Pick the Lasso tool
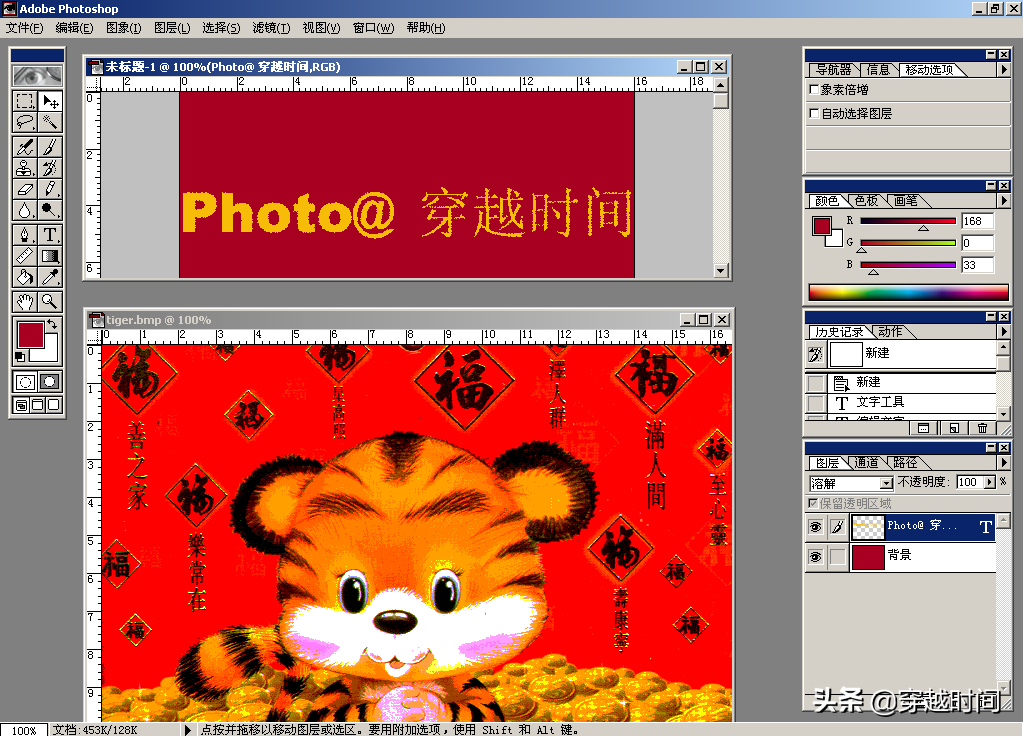Image resolution: width=1023 pixels, height=736 pixels. (25, 122)
